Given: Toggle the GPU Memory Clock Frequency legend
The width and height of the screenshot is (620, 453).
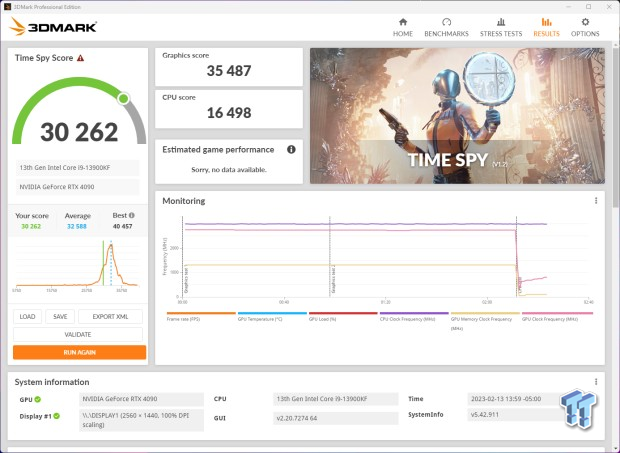Looking at the screenshot, I should 485,321.
